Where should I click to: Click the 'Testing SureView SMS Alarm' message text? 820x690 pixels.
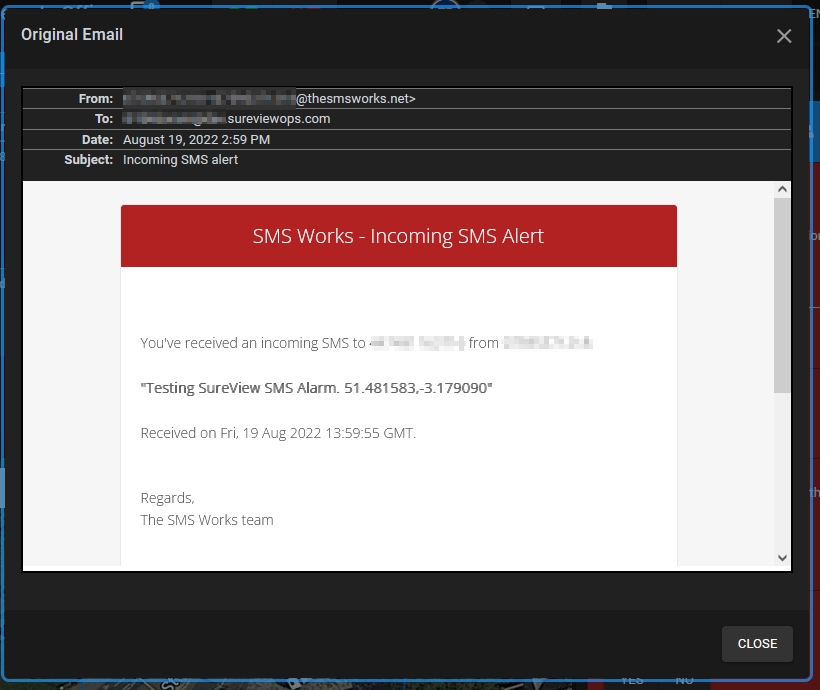coord(316,388)
